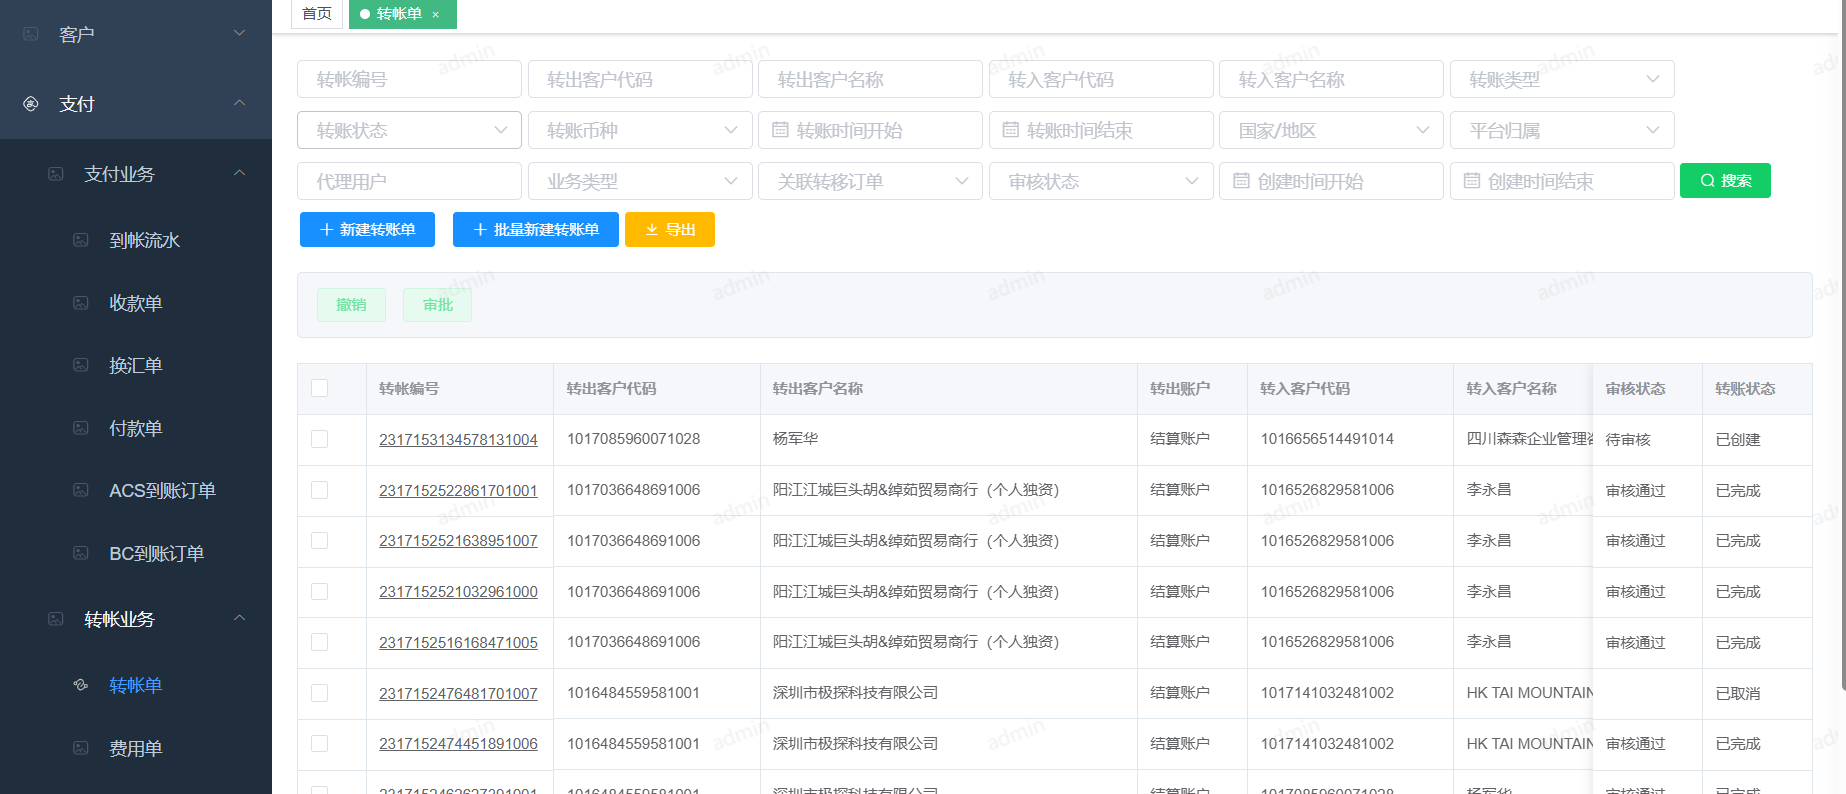Viewport: 1846px width, 794px height.
Task: Switch to the 首页 tab
Action: (x=317, y=14)
